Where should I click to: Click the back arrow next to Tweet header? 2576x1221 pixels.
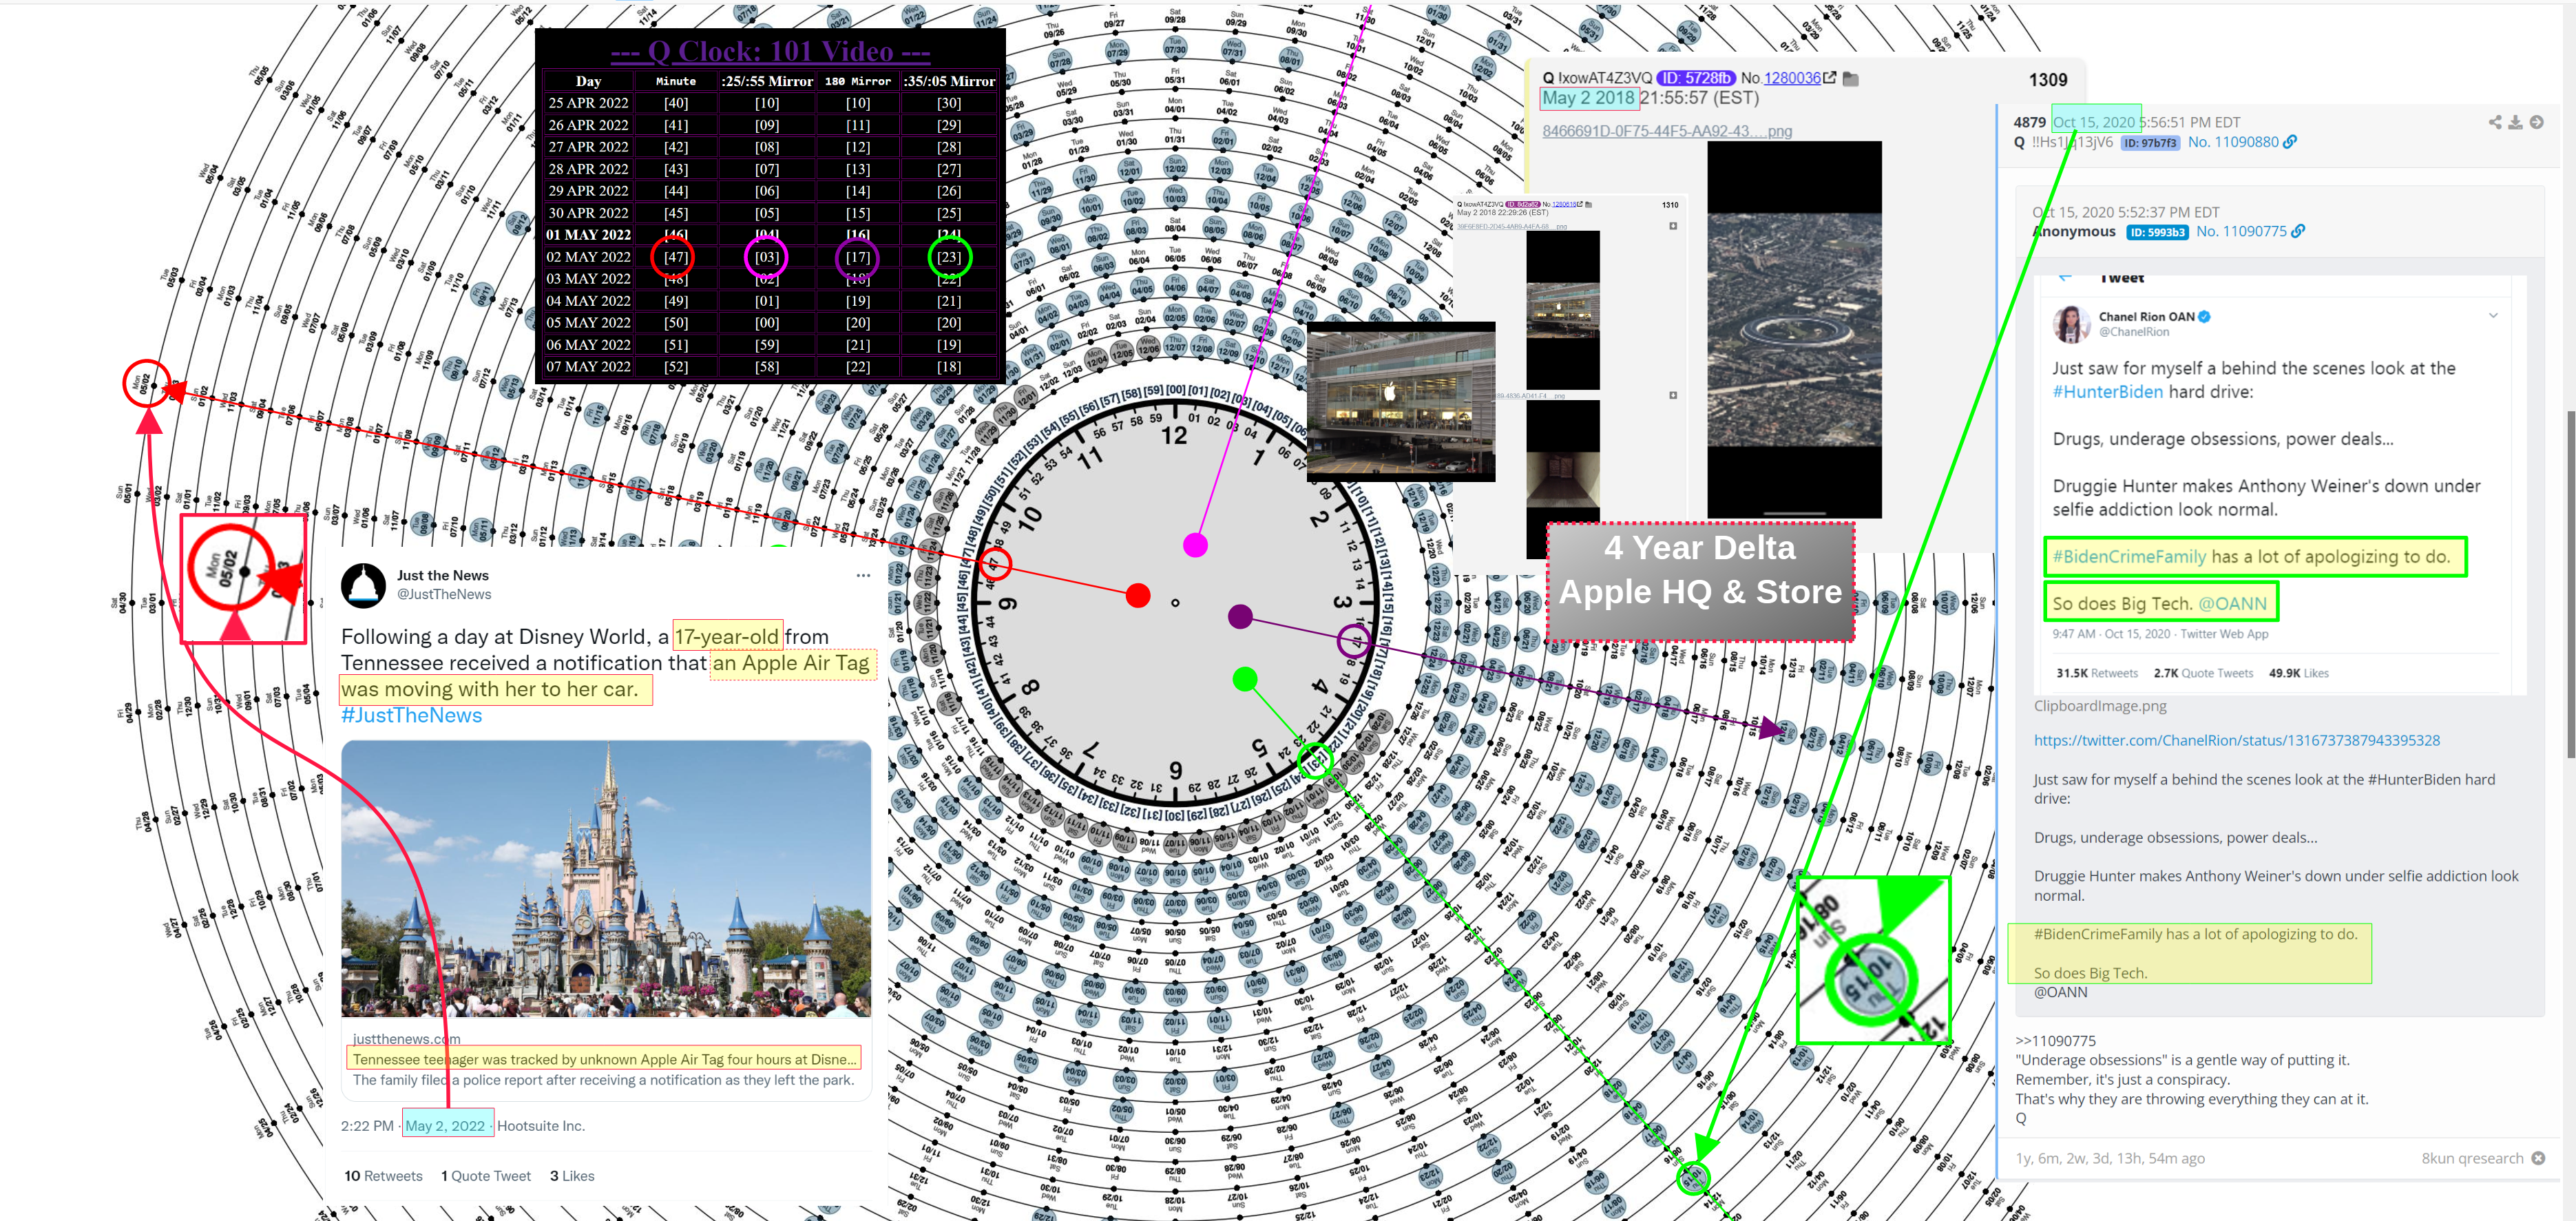[2066, 278]
